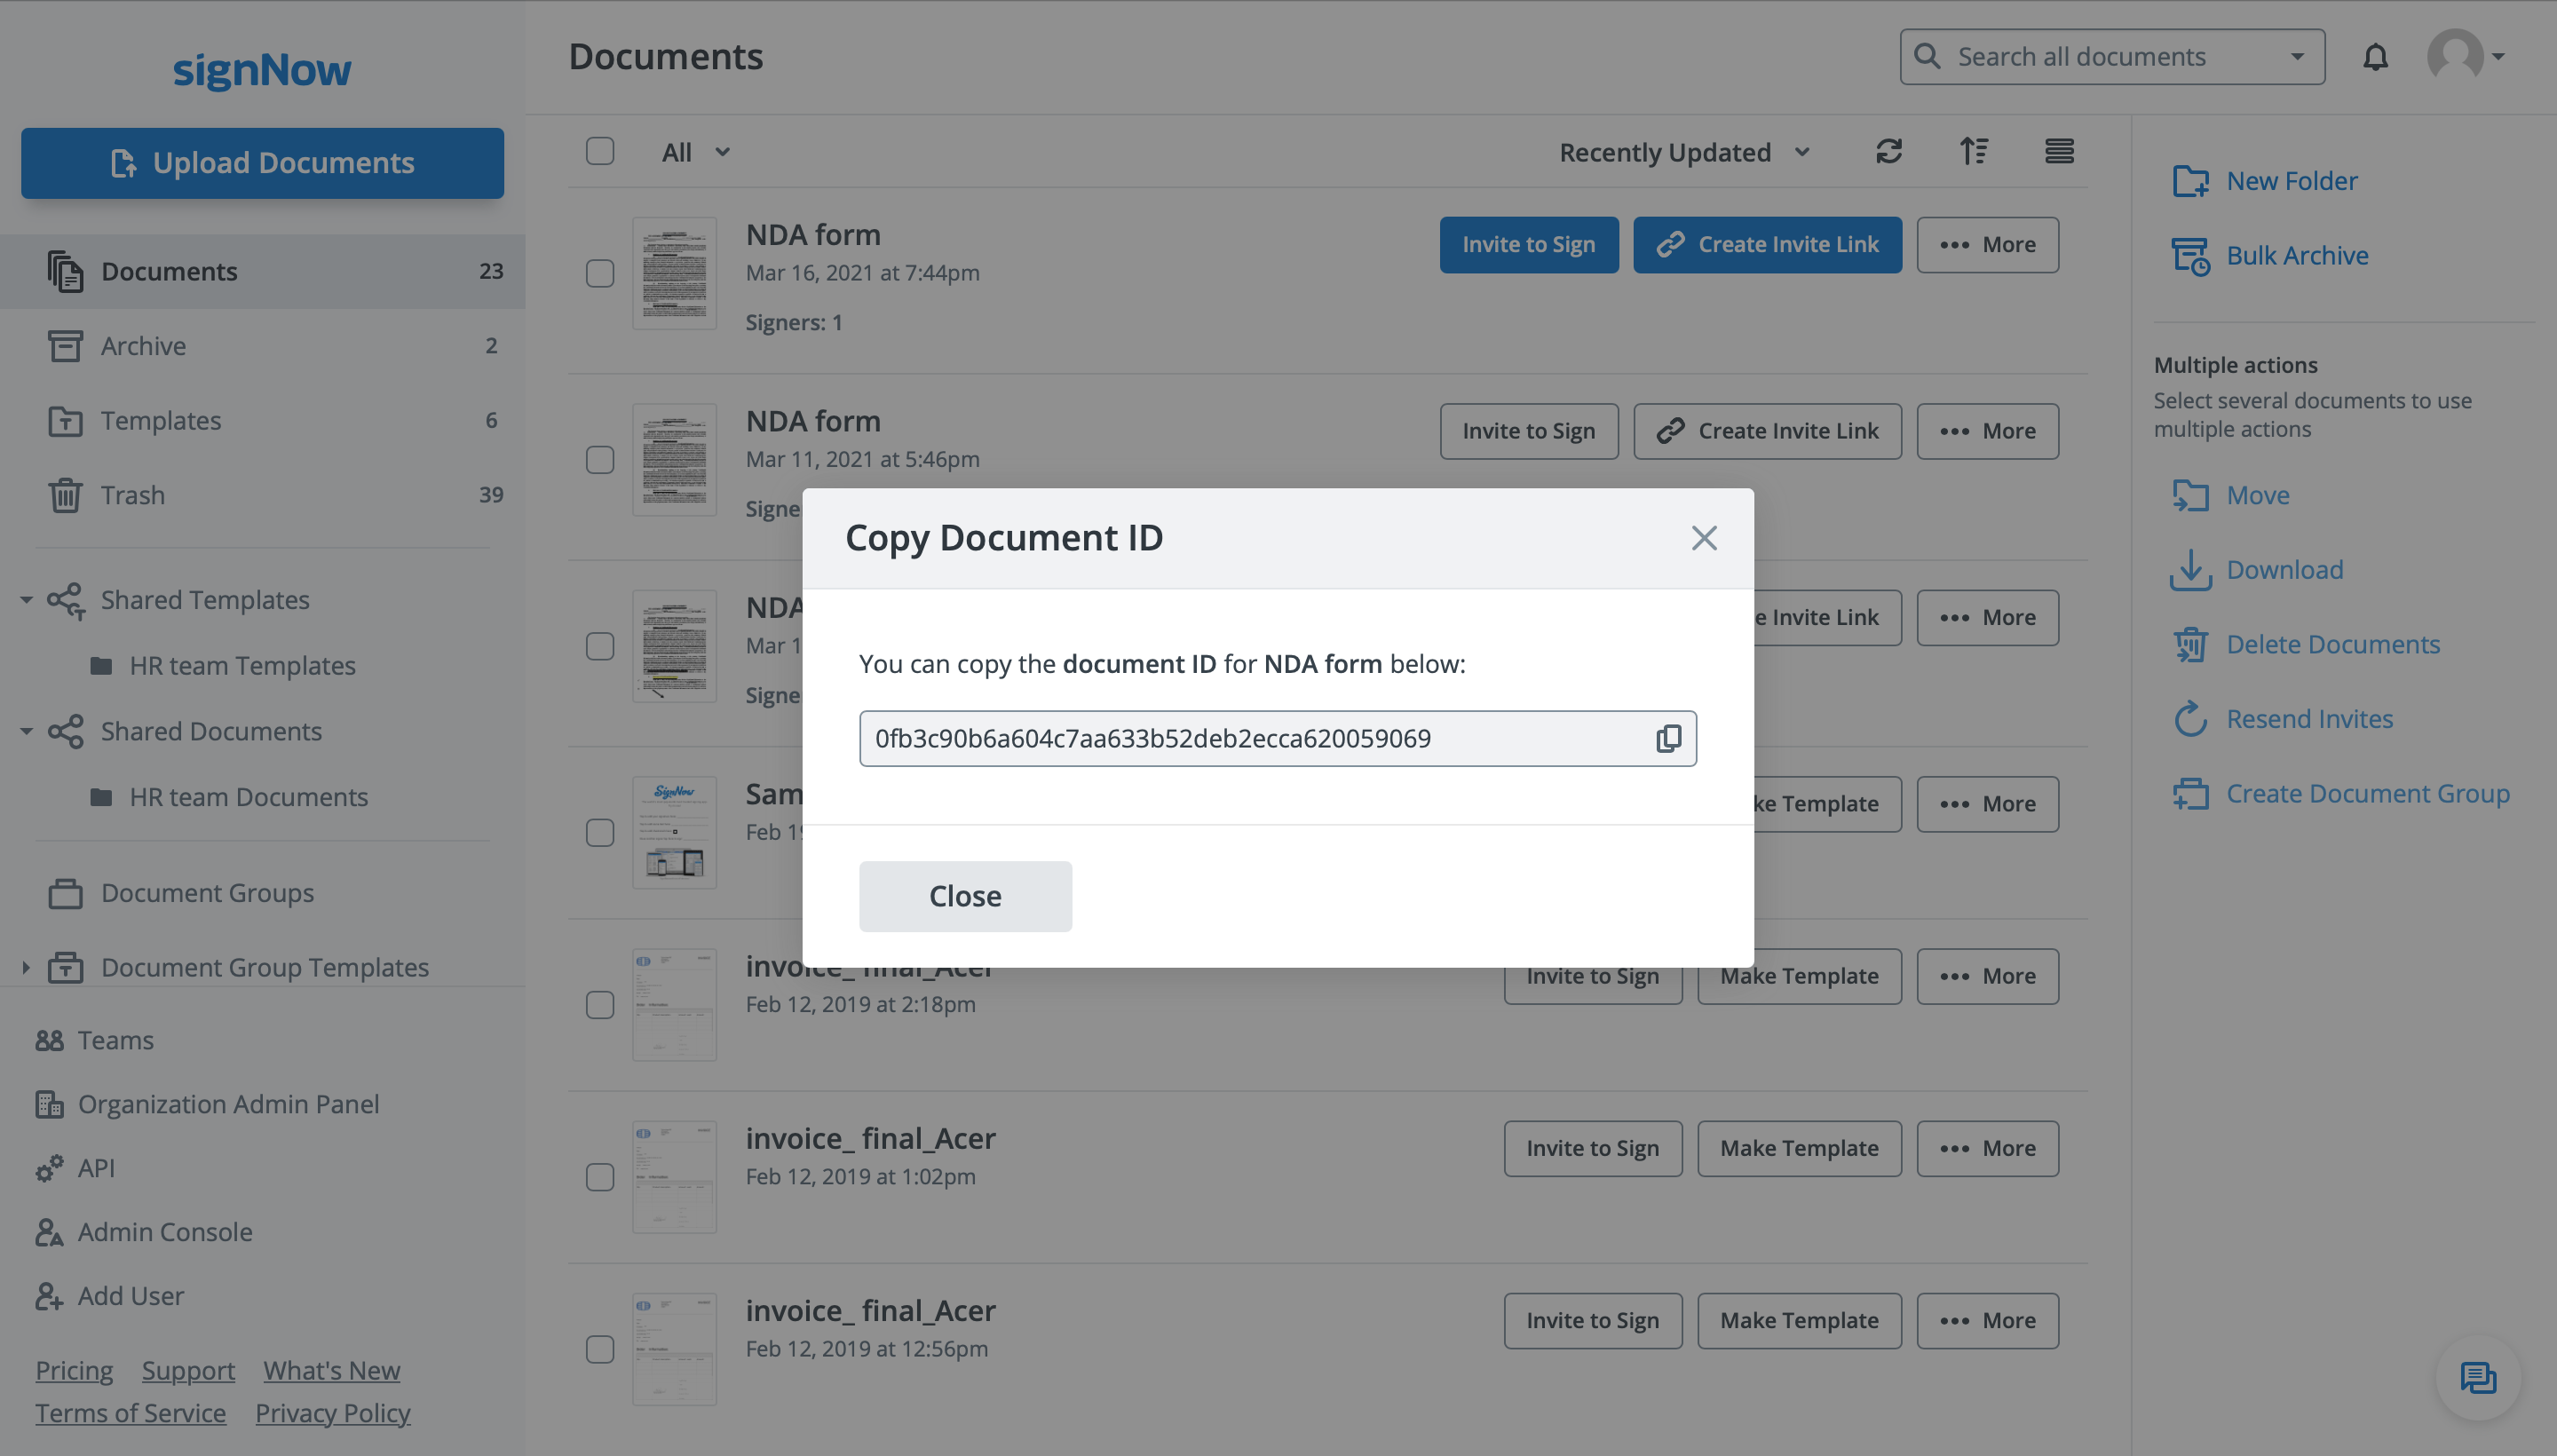Click the notifications bell icon
Viewport: 2557px width, 1456px height.
click(2375, 57)
